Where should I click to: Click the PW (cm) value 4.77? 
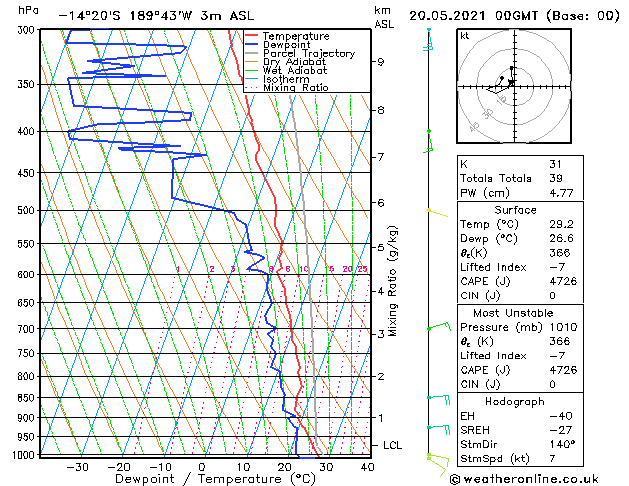coord(561,193)
